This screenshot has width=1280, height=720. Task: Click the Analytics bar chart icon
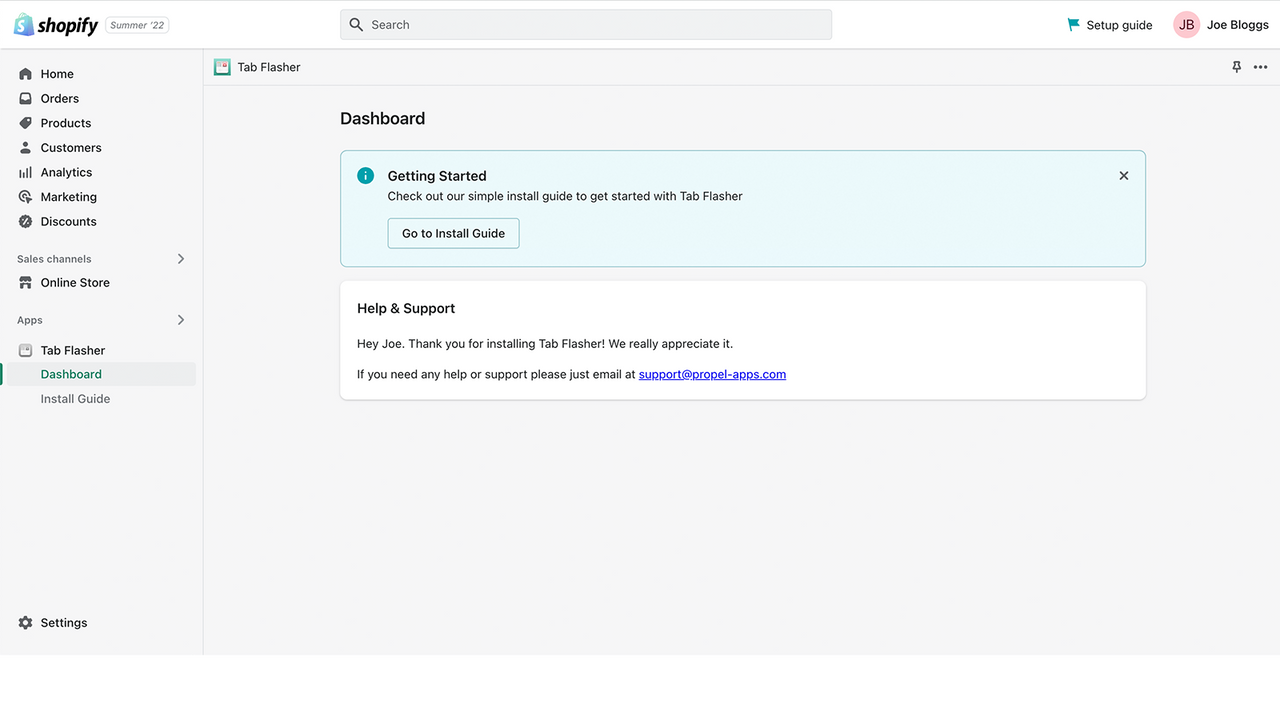pos(24,171)
